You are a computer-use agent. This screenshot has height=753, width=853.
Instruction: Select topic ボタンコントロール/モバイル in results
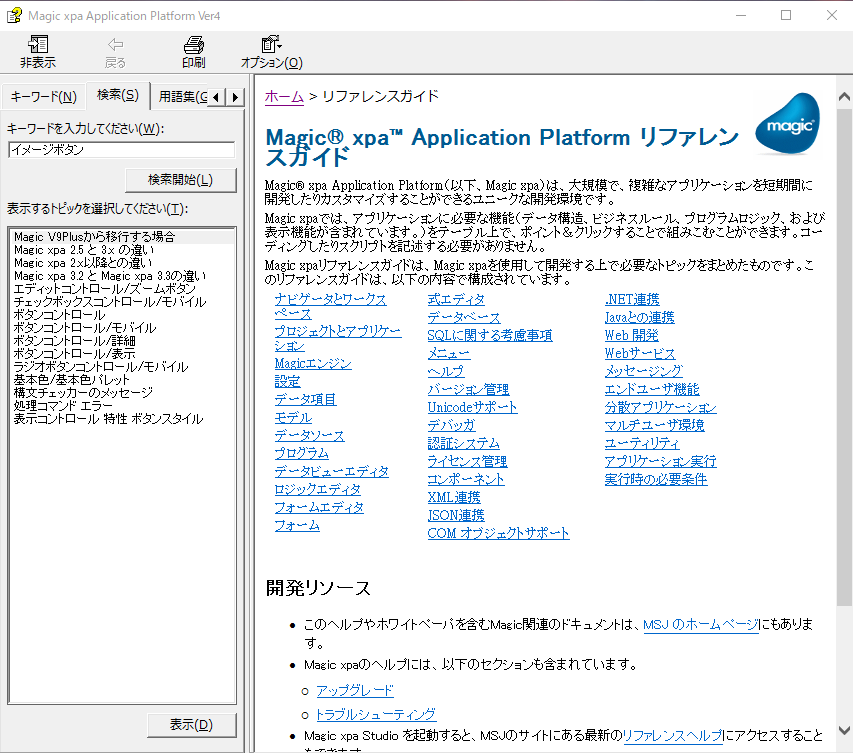[x=85, y=328]
